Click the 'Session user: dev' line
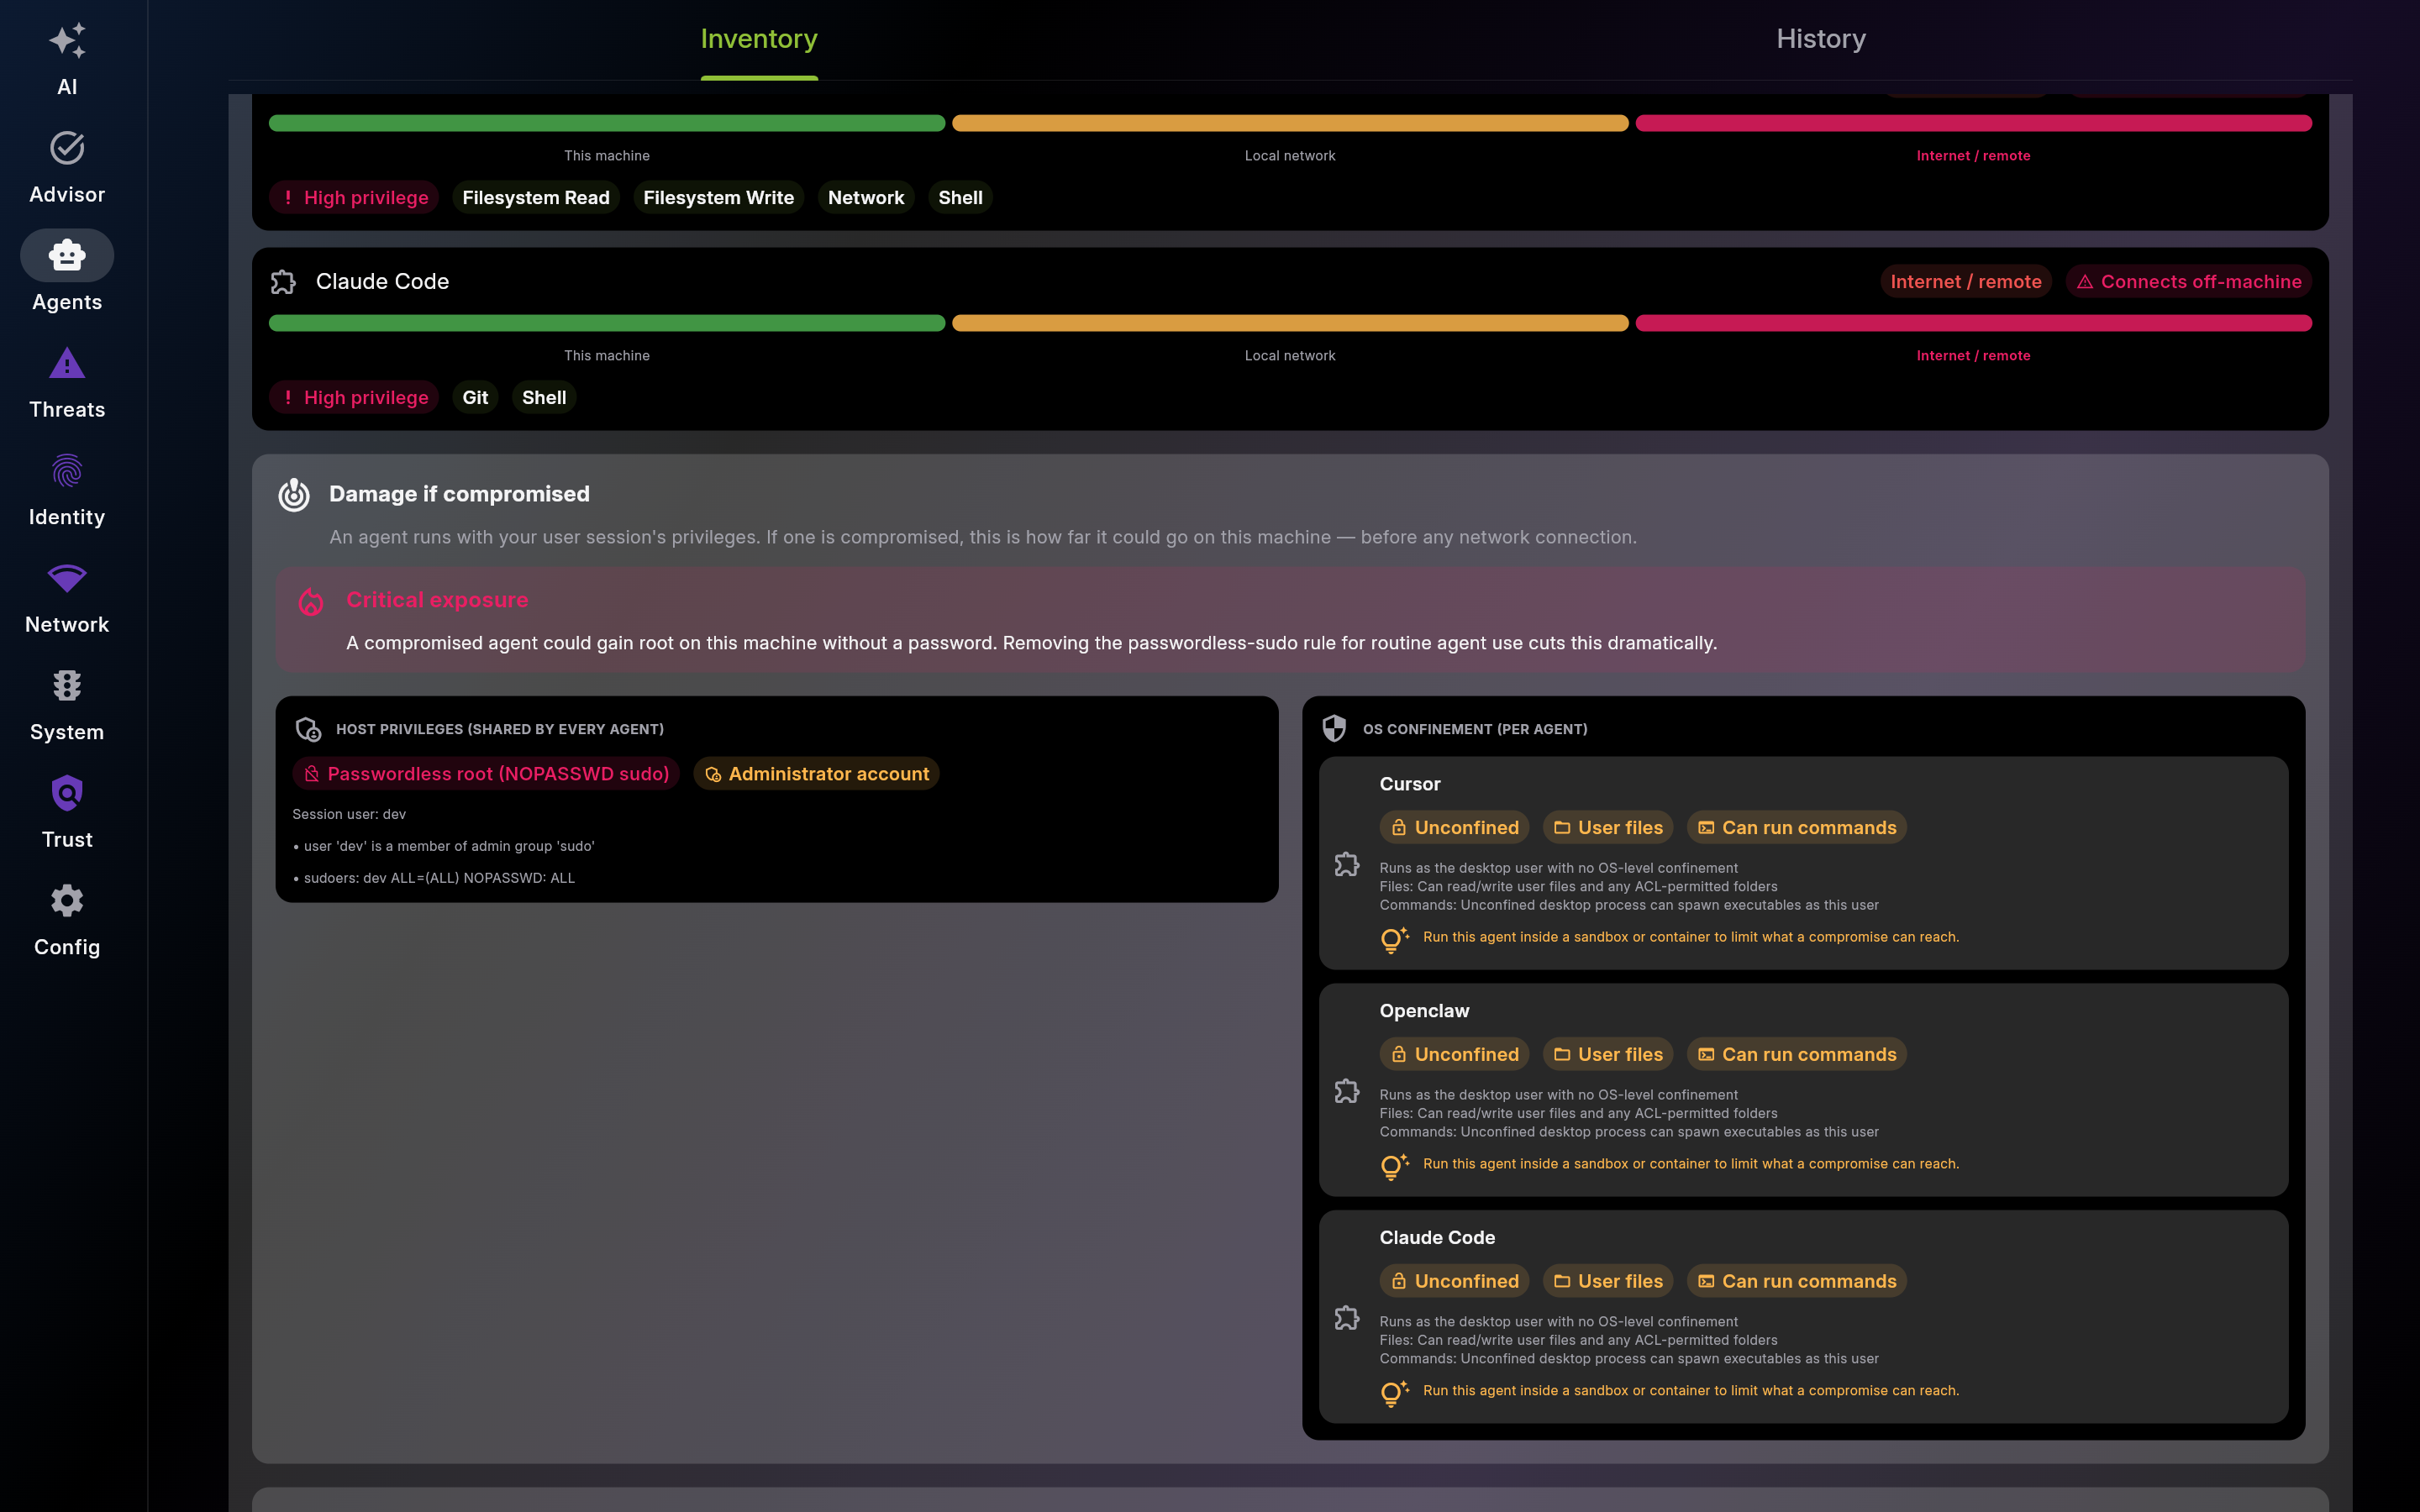The image size is (2420, 1512). click(349, 815)
